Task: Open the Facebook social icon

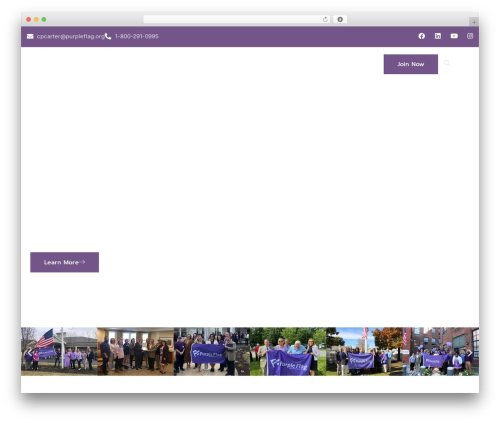Action: [x=422, y=36]
